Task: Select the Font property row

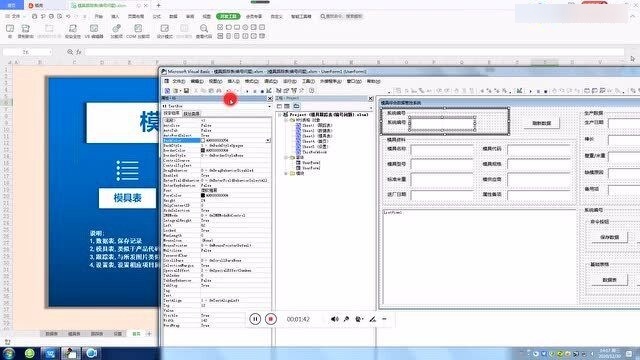Action: point(216,190)
